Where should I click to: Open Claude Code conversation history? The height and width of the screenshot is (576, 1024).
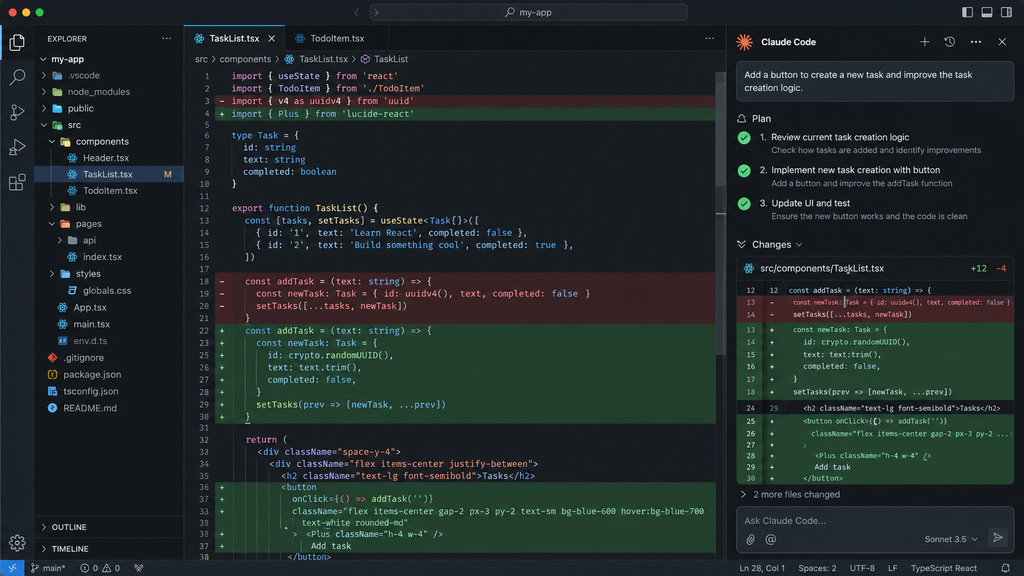pyautogui.click(x=950, y=42)
